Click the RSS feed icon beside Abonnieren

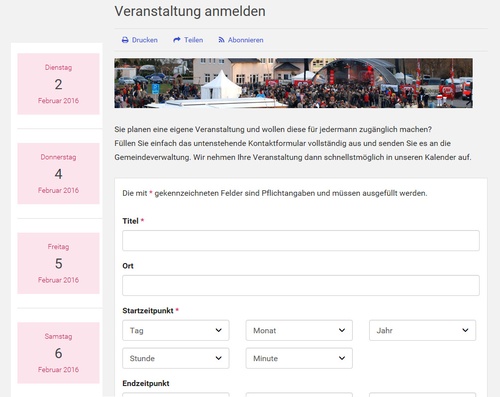pos(221,40)
